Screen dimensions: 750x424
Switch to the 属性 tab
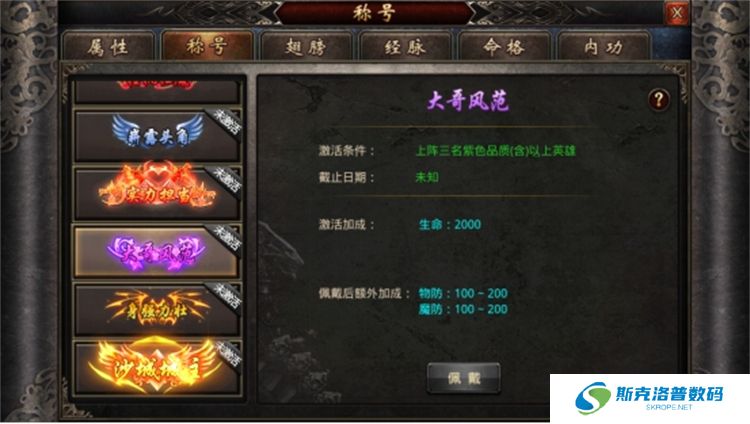[108, 47]
